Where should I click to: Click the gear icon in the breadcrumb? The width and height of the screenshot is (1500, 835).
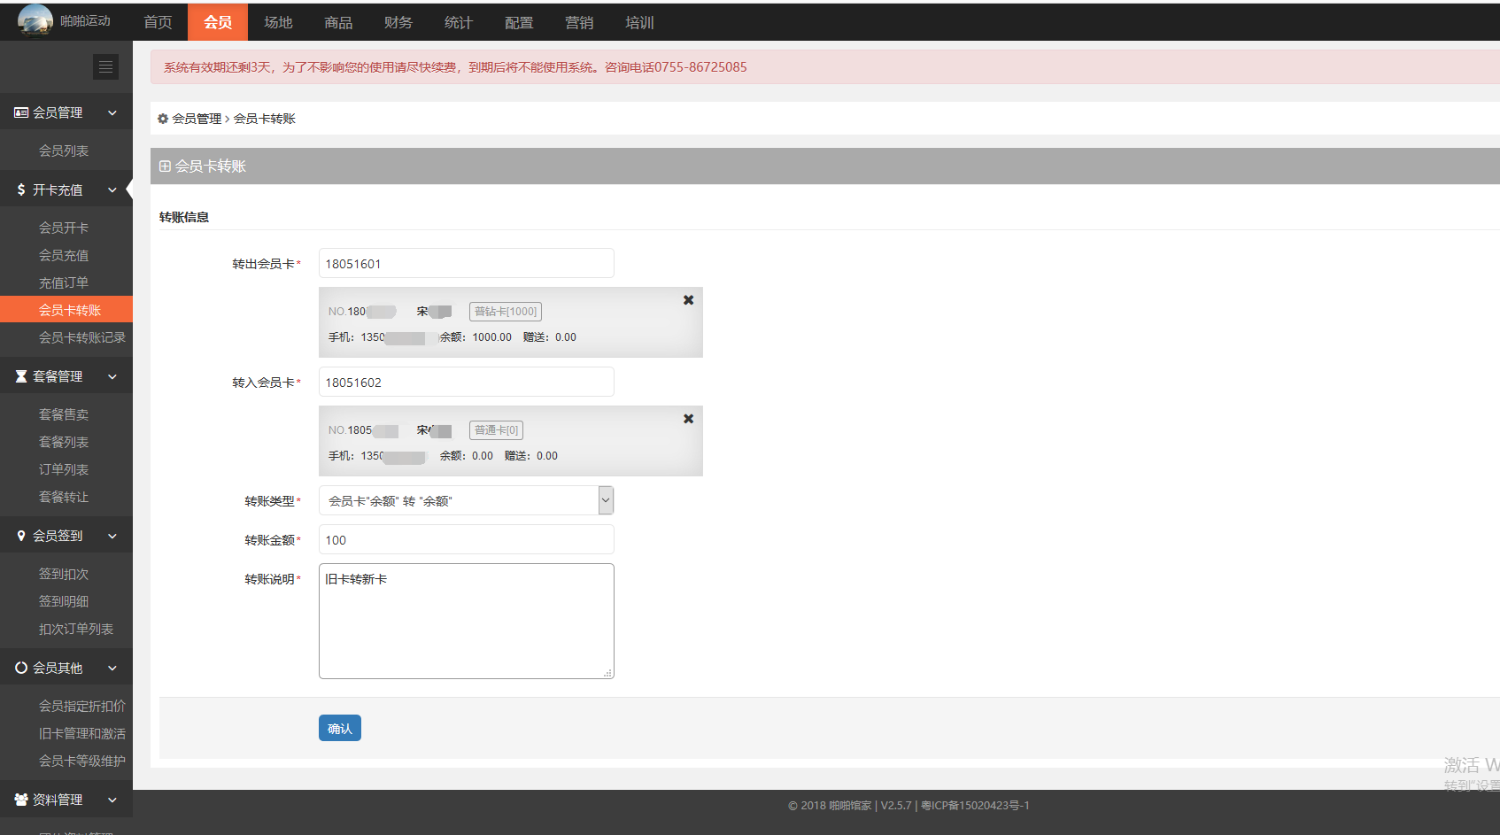[163, 119]
